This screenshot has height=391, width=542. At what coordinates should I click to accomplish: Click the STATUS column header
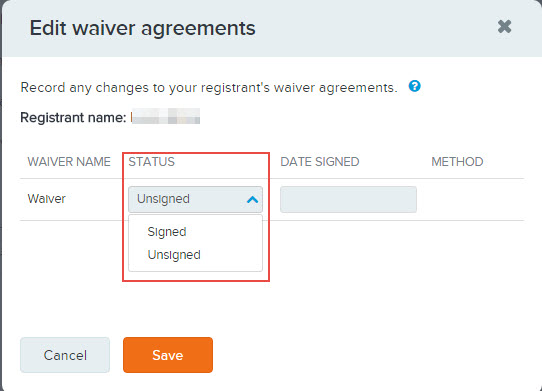click(151, 162)
